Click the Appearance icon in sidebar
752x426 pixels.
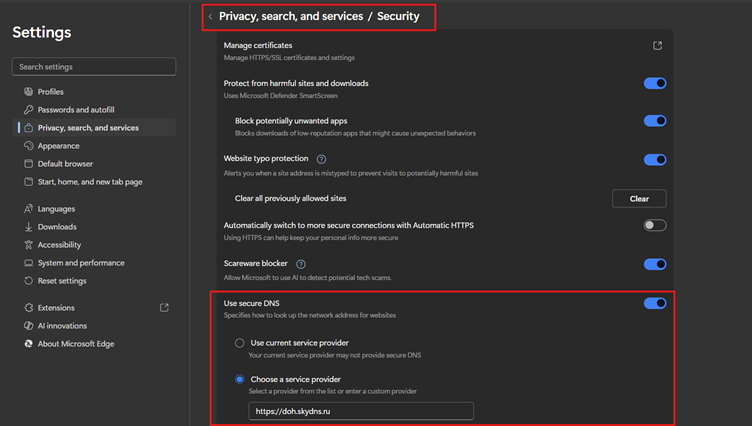29,146
